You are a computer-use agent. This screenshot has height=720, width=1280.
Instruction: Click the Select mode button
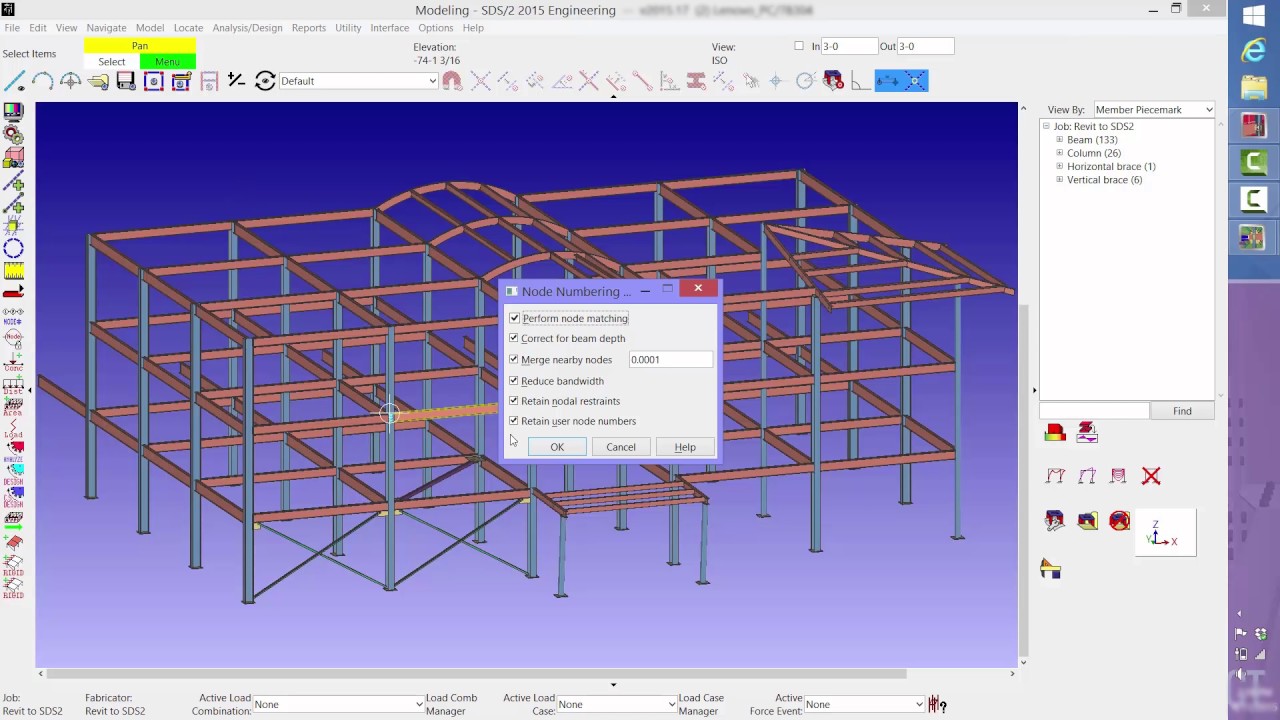tap(112, 62)
